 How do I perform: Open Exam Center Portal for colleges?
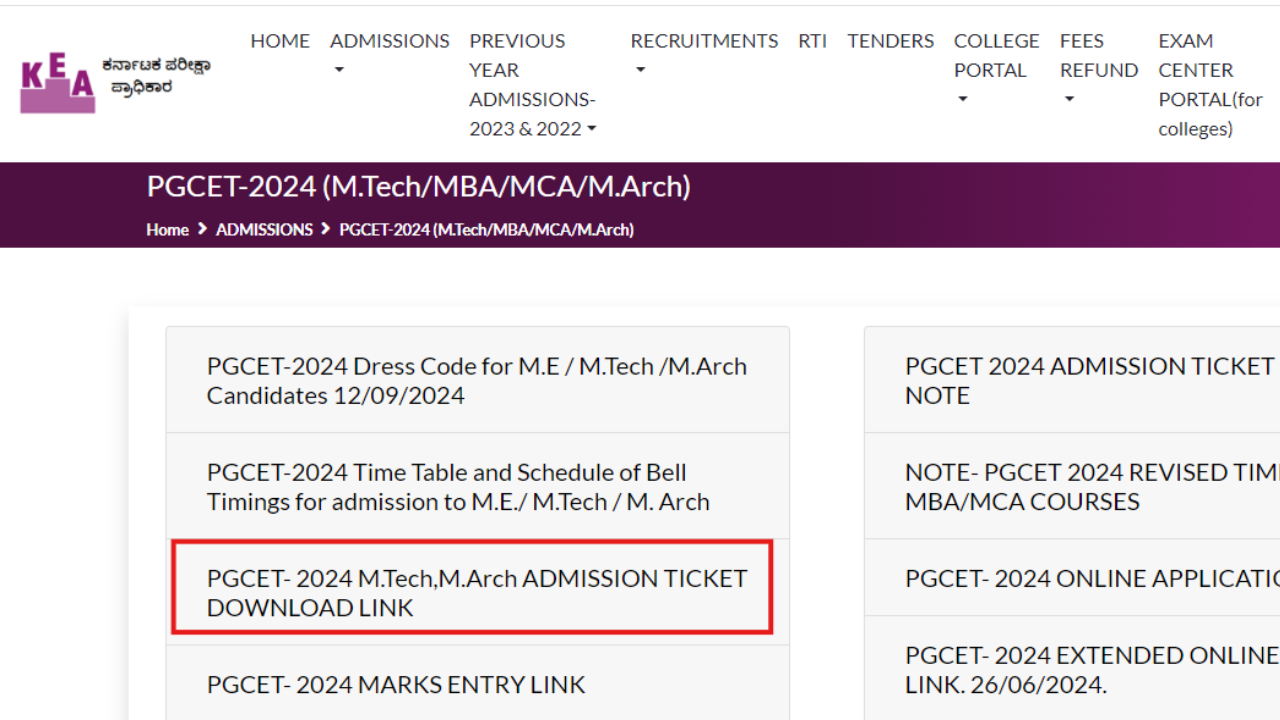1210,85
